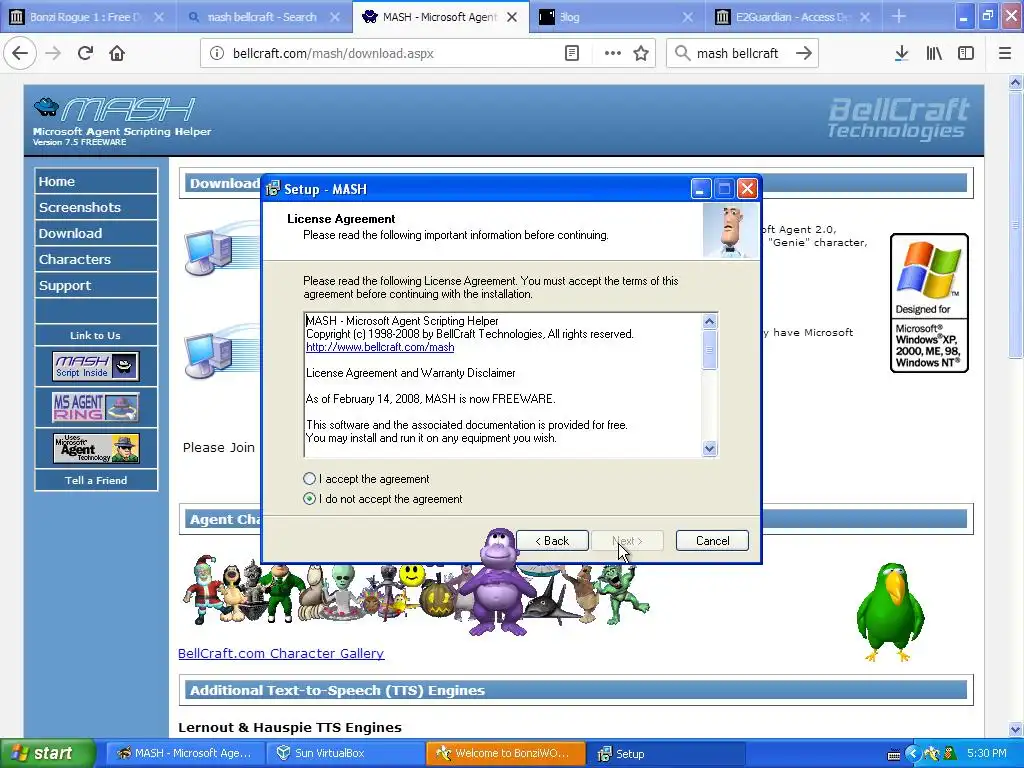Click Tell a Friend in sidebar
The width and height of the screenshot is (1024, 768).
click(95, 480)
